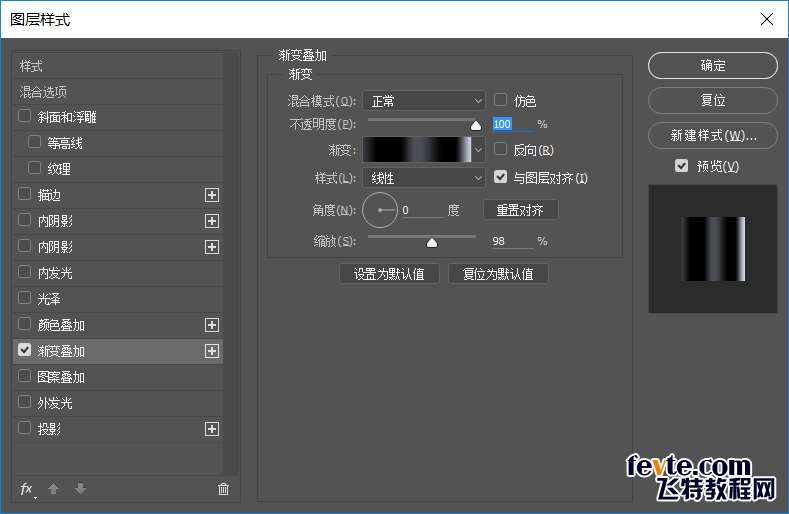Click 设置为默认值
789x514 pixels.
389,274
